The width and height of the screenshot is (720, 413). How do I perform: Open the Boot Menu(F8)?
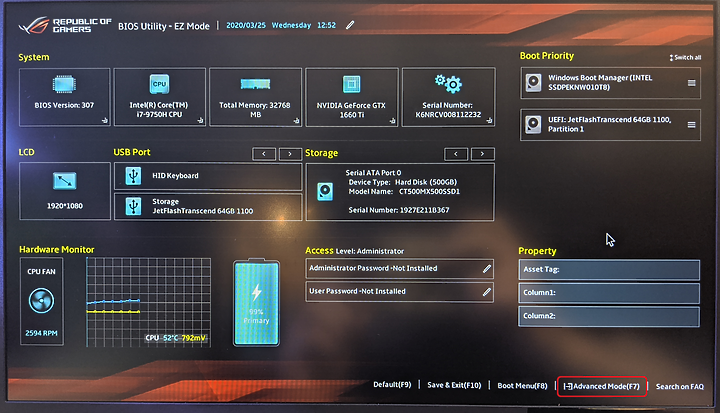(522, 385)
